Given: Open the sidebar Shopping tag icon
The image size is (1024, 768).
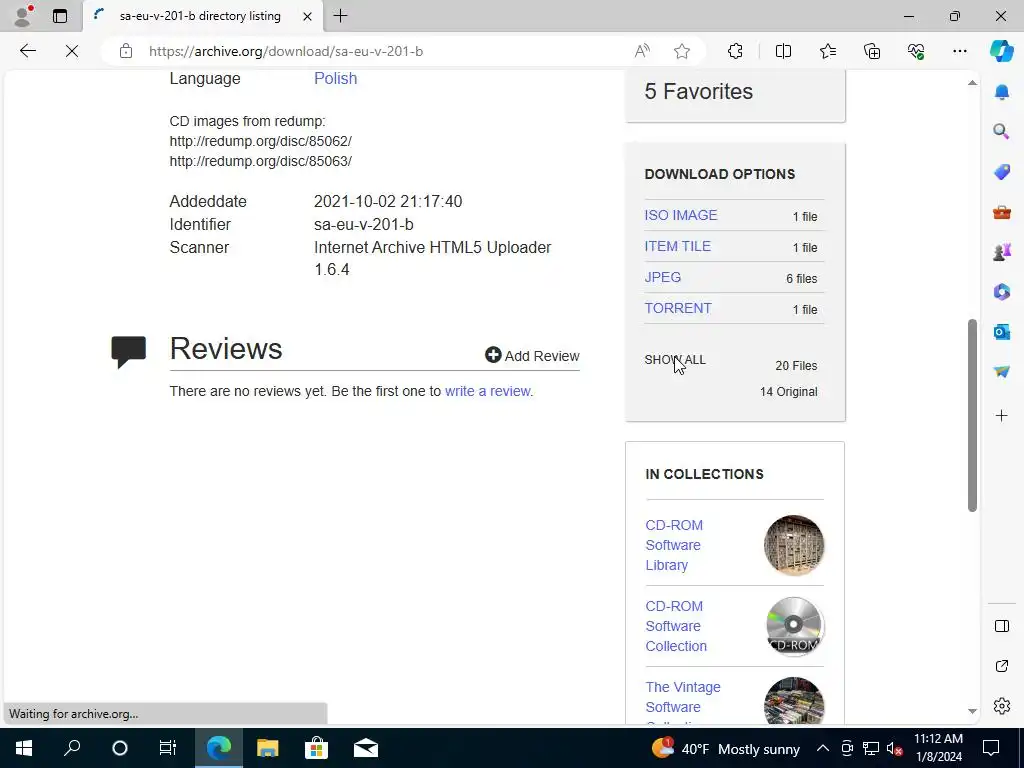Looking at the screenshot, I should (1002, 172).
